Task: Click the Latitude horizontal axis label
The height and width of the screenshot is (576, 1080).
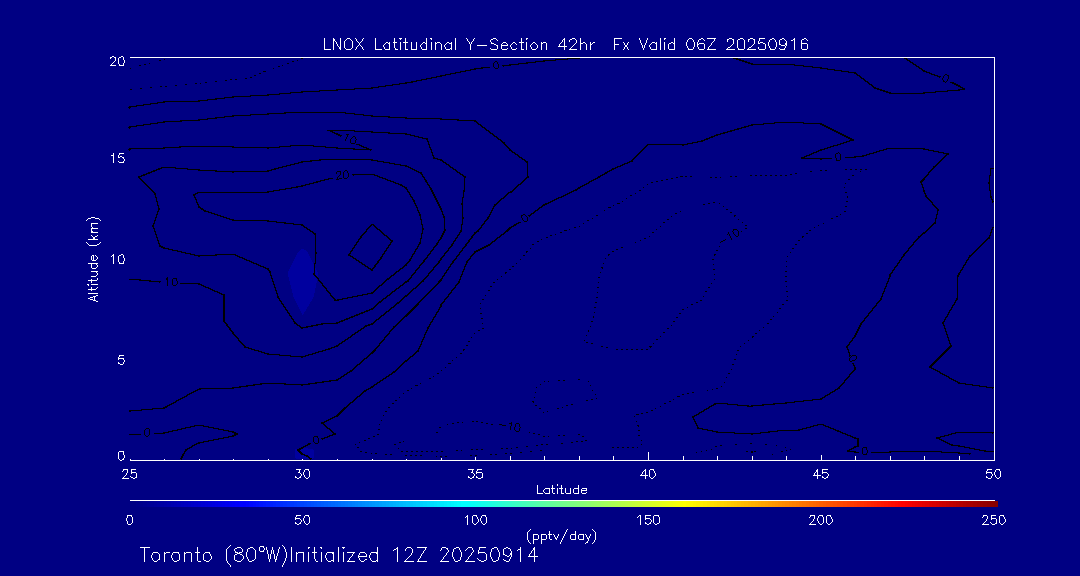Action: (561, 490)
